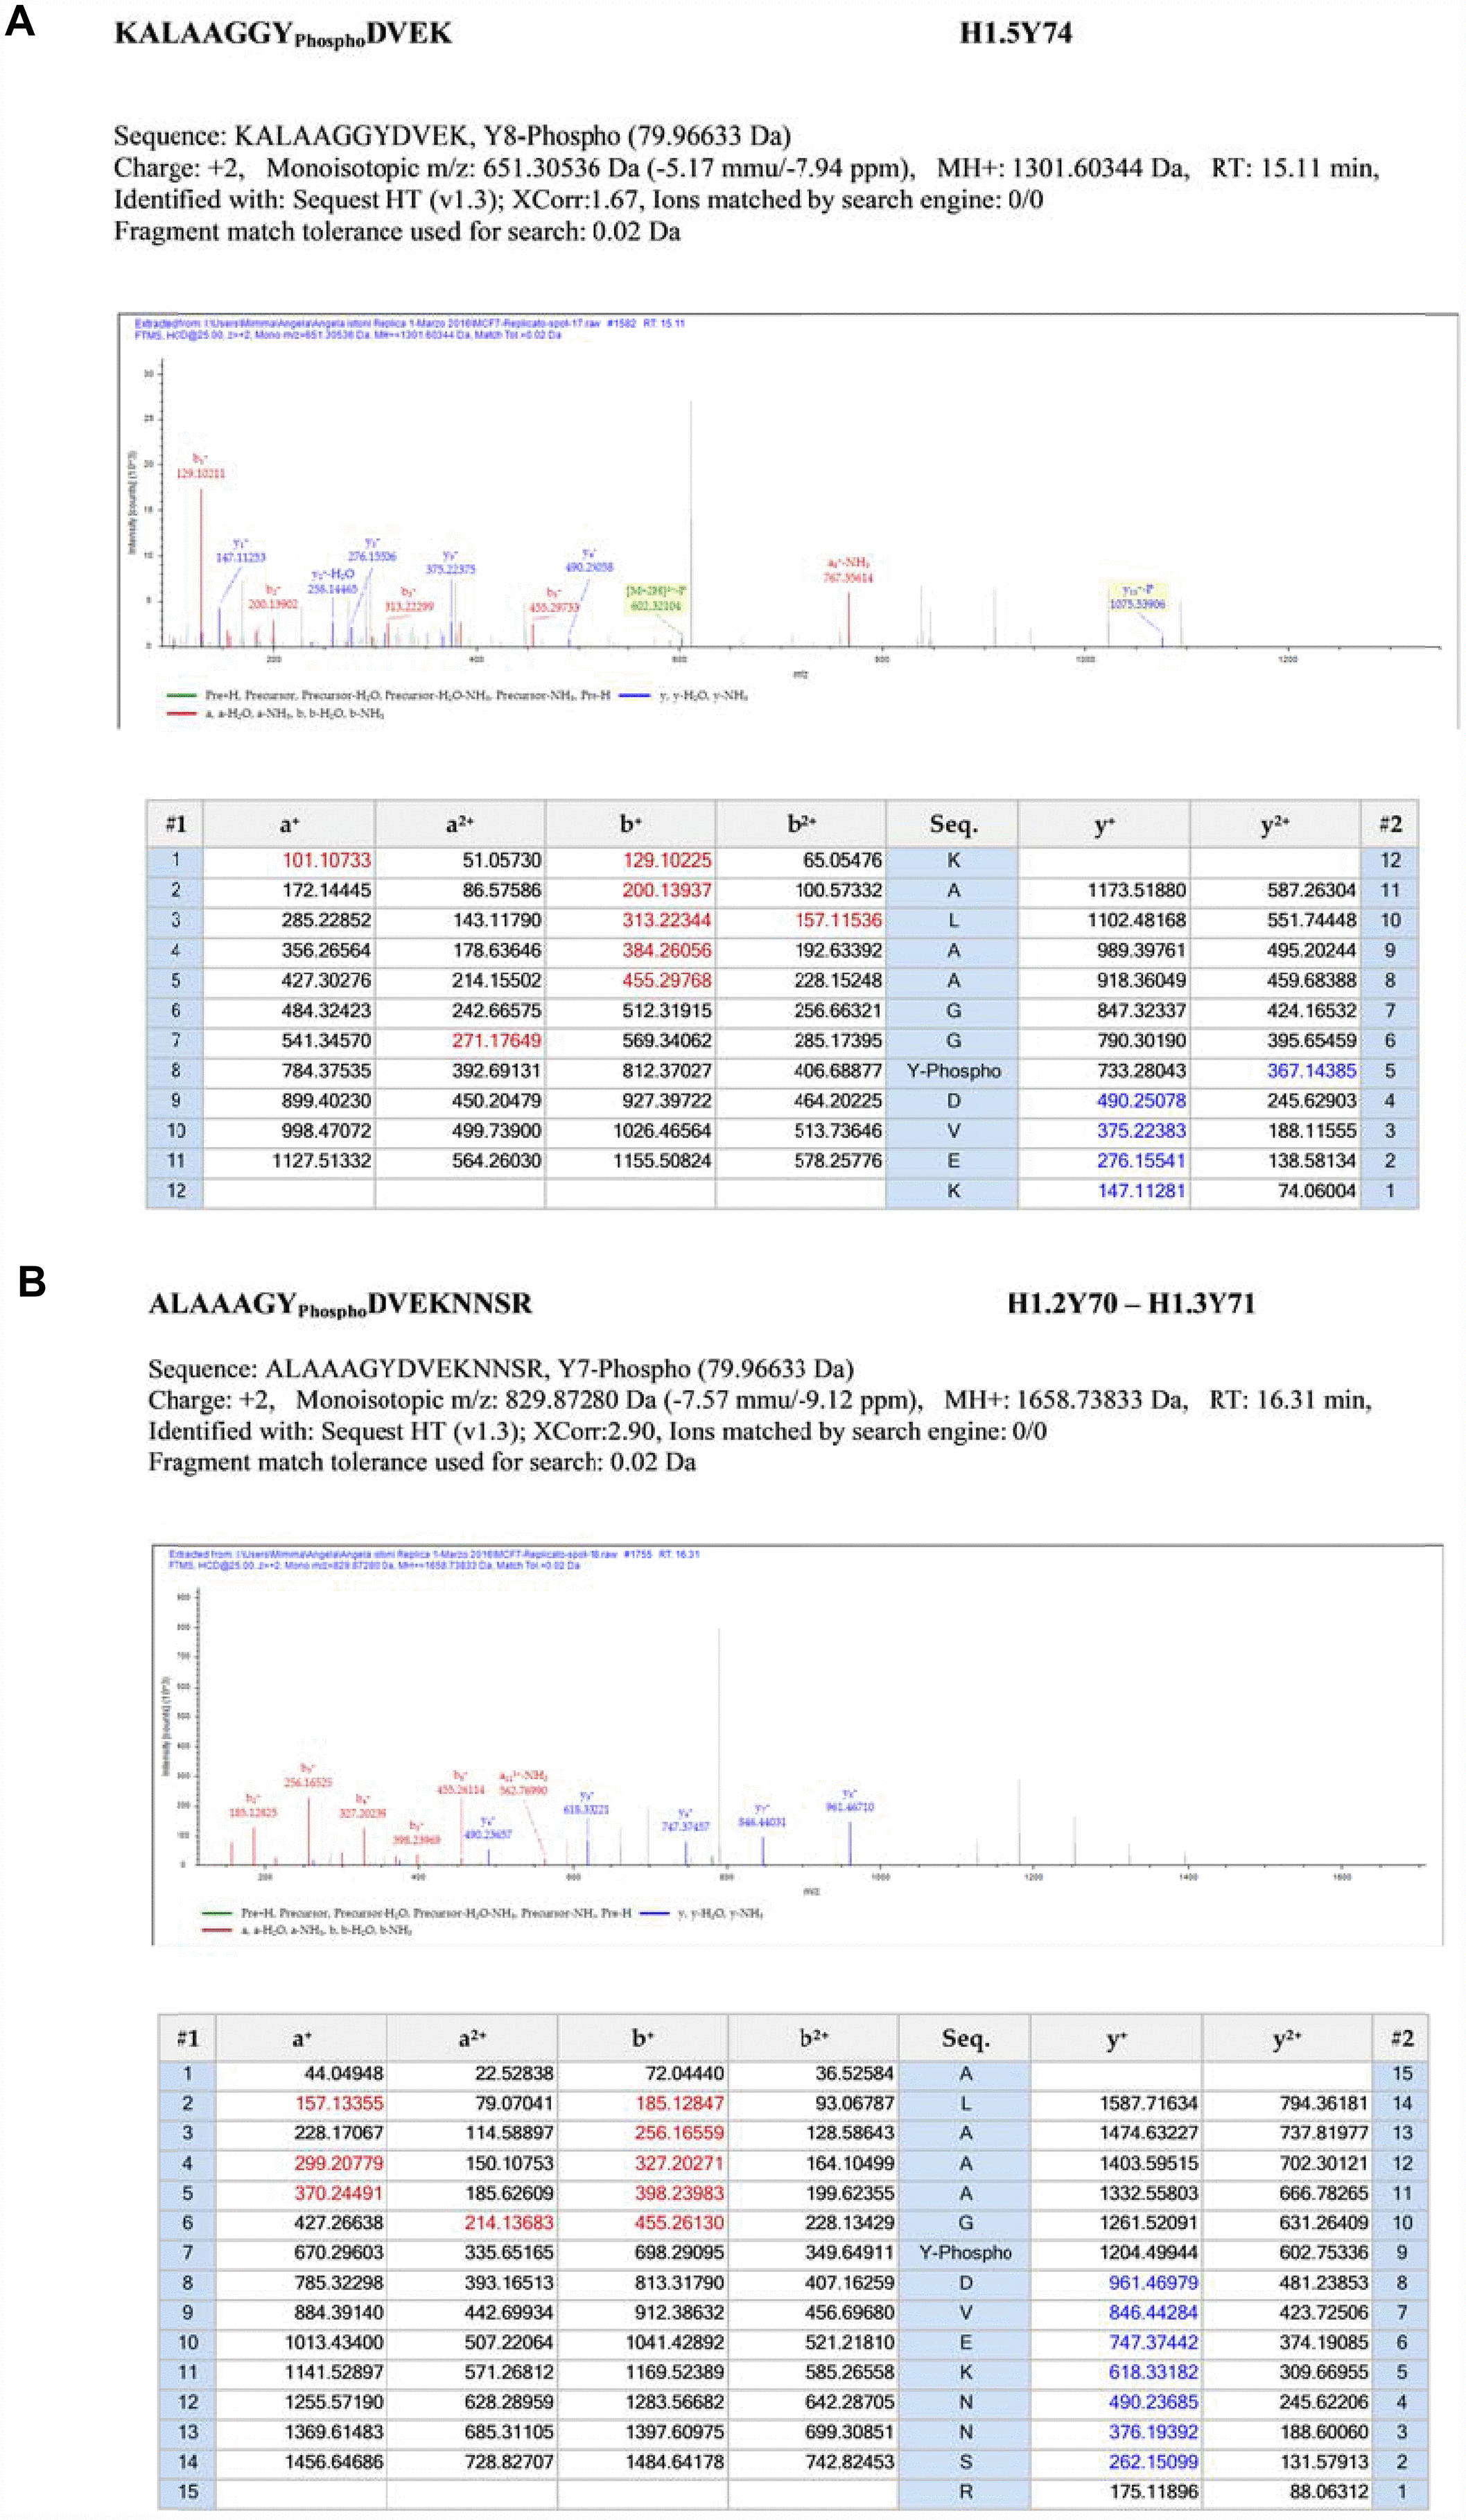Select the Y8-Phospho sequence line in panel A

click(452, 135)
